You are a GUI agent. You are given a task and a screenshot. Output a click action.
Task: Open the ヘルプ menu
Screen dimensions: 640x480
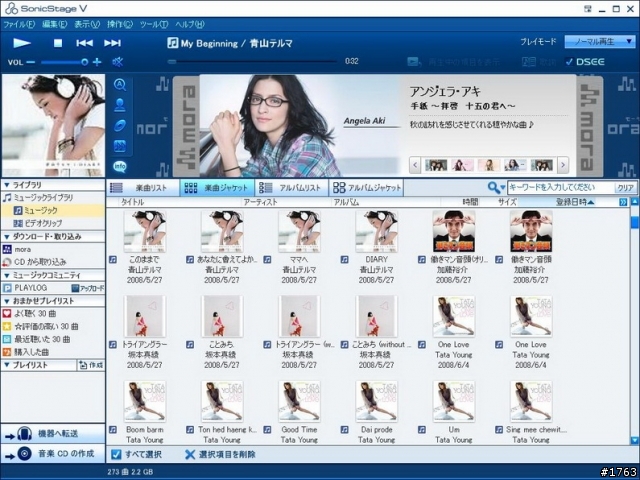[x=190, y=24]
